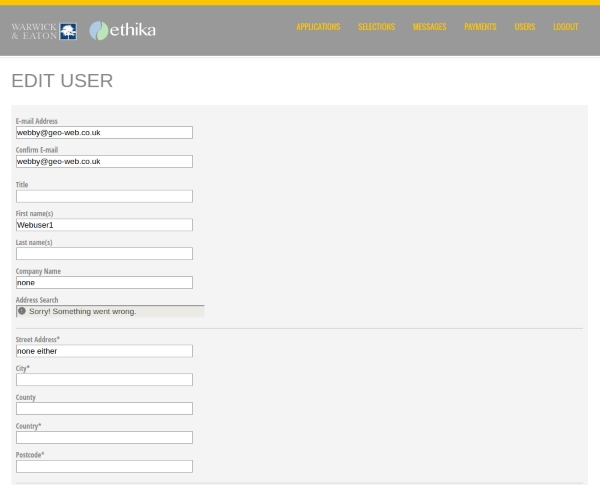
Task: Click the 'Title' label
Action: click(22, 185)
